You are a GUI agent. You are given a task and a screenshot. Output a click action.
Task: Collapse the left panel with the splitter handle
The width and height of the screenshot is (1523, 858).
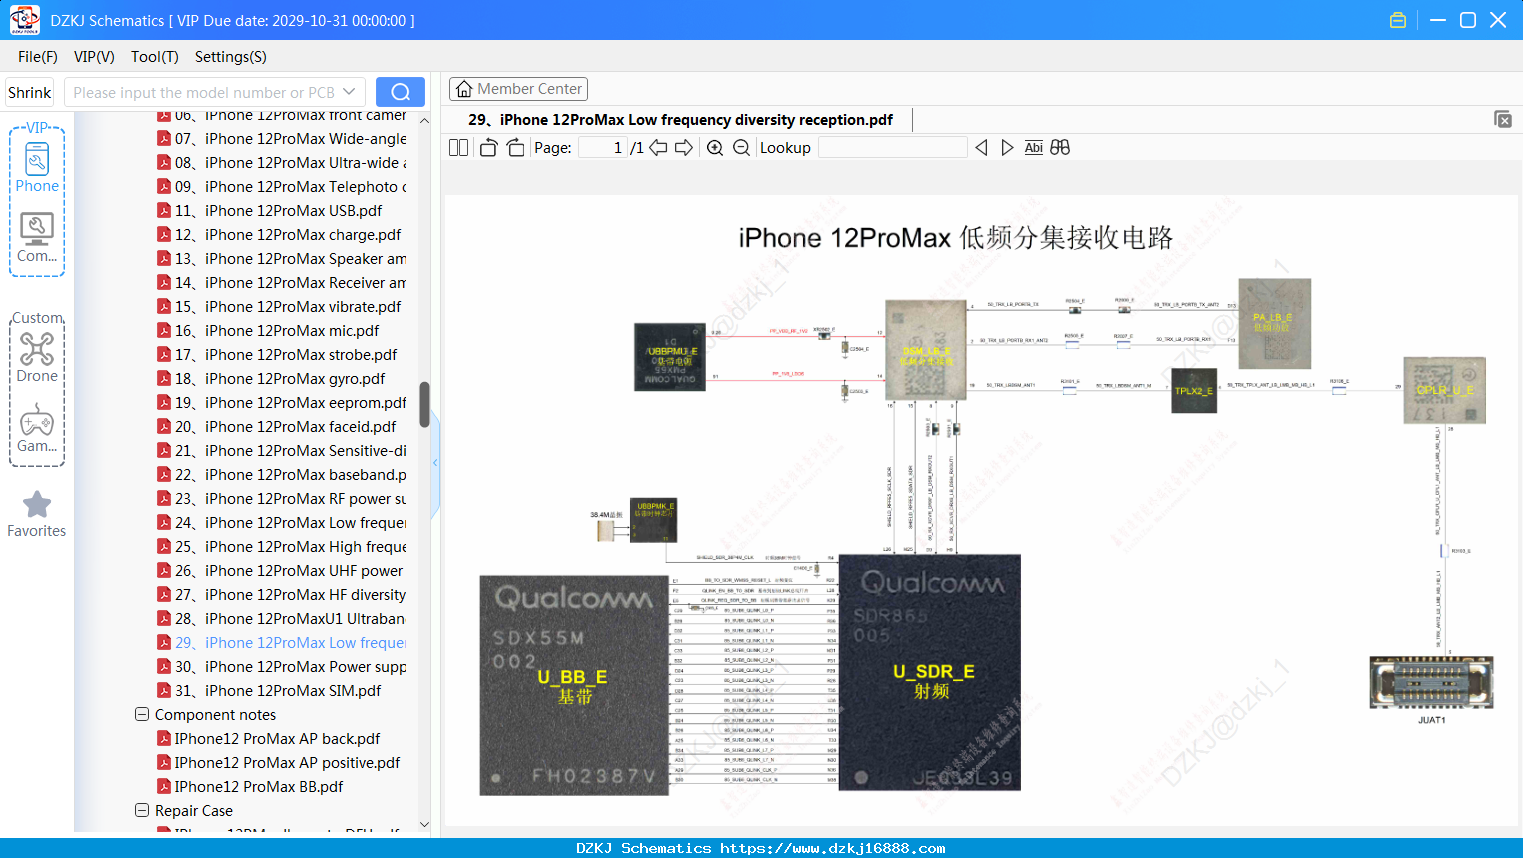(435, 463)
